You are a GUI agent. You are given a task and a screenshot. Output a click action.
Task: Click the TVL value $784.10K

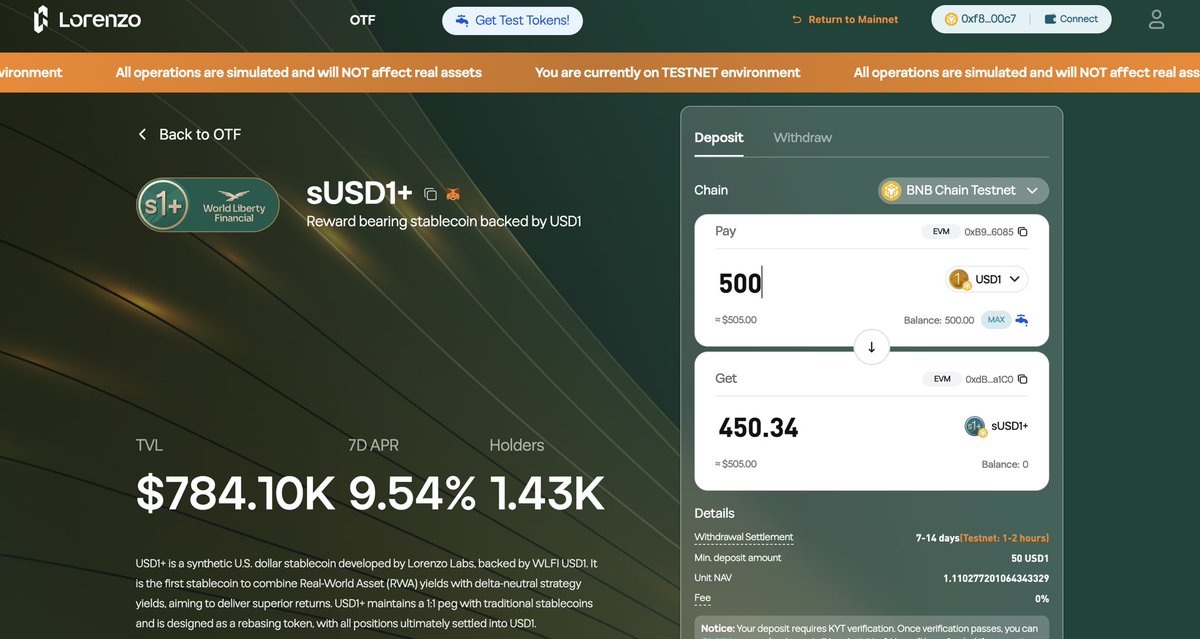tap(236, 493)
